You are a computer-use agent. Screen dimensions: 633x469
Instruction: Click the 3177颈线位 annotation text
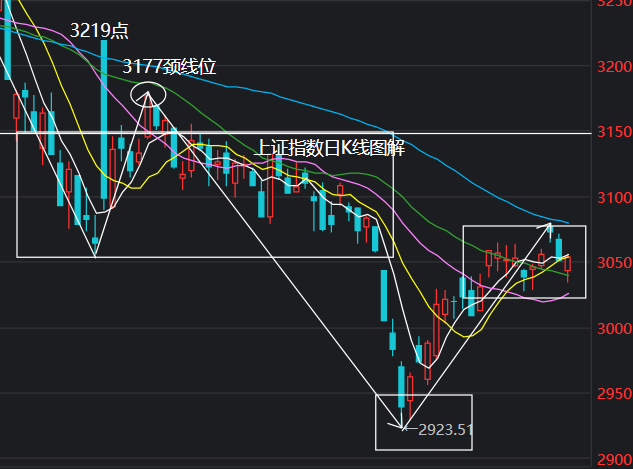point(169,67)
